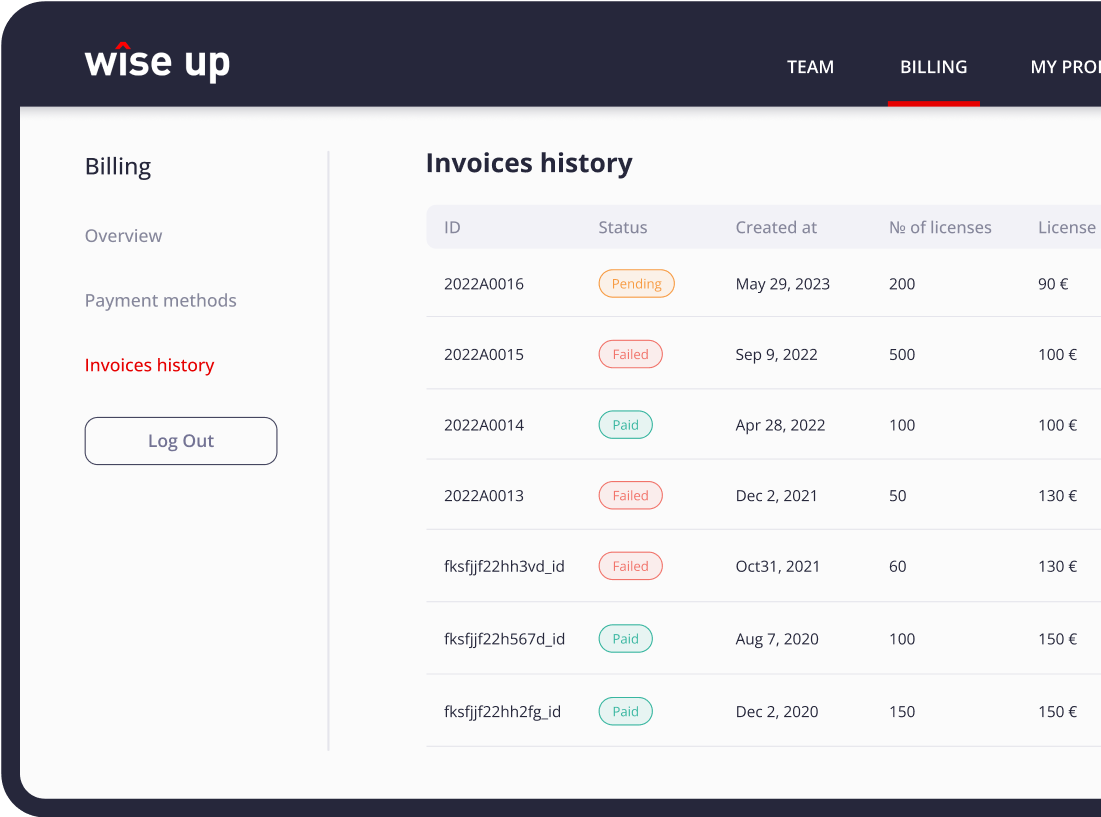Select the invoice row 2022A0013
Viewport: 1101px width, 817px height.
tap(484, 495)
